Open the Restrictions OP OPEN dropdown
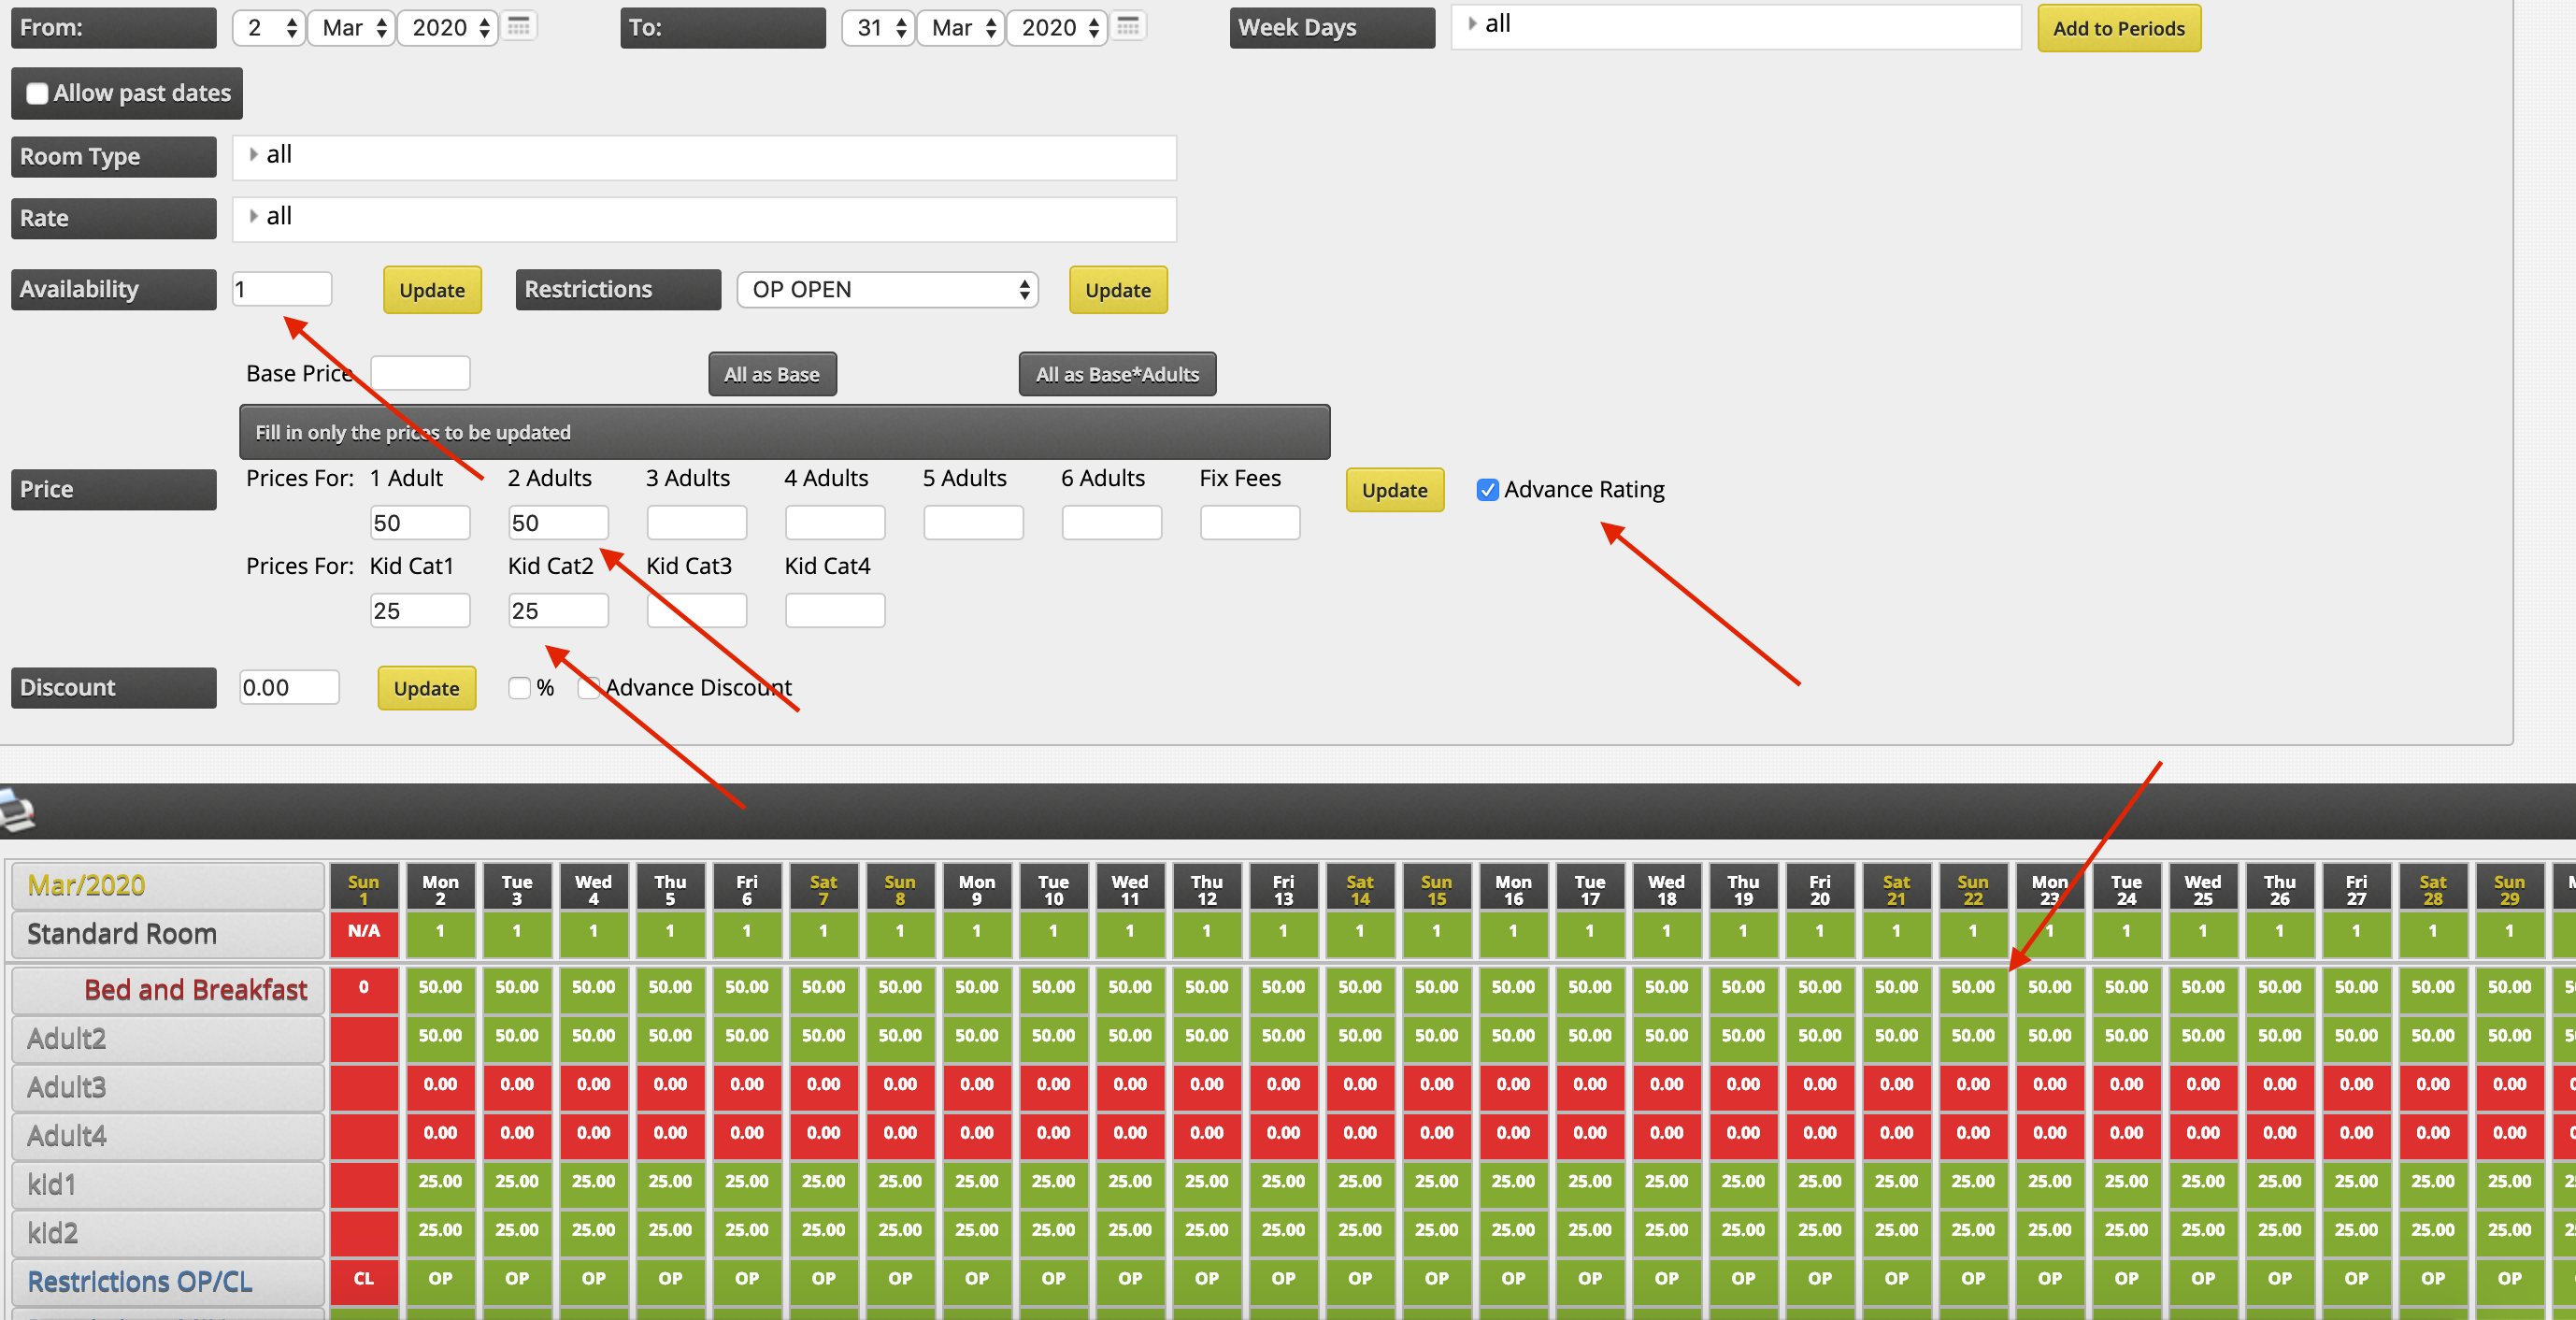The height and width of the screenshot is (1320, 2576). click(887, 290)
